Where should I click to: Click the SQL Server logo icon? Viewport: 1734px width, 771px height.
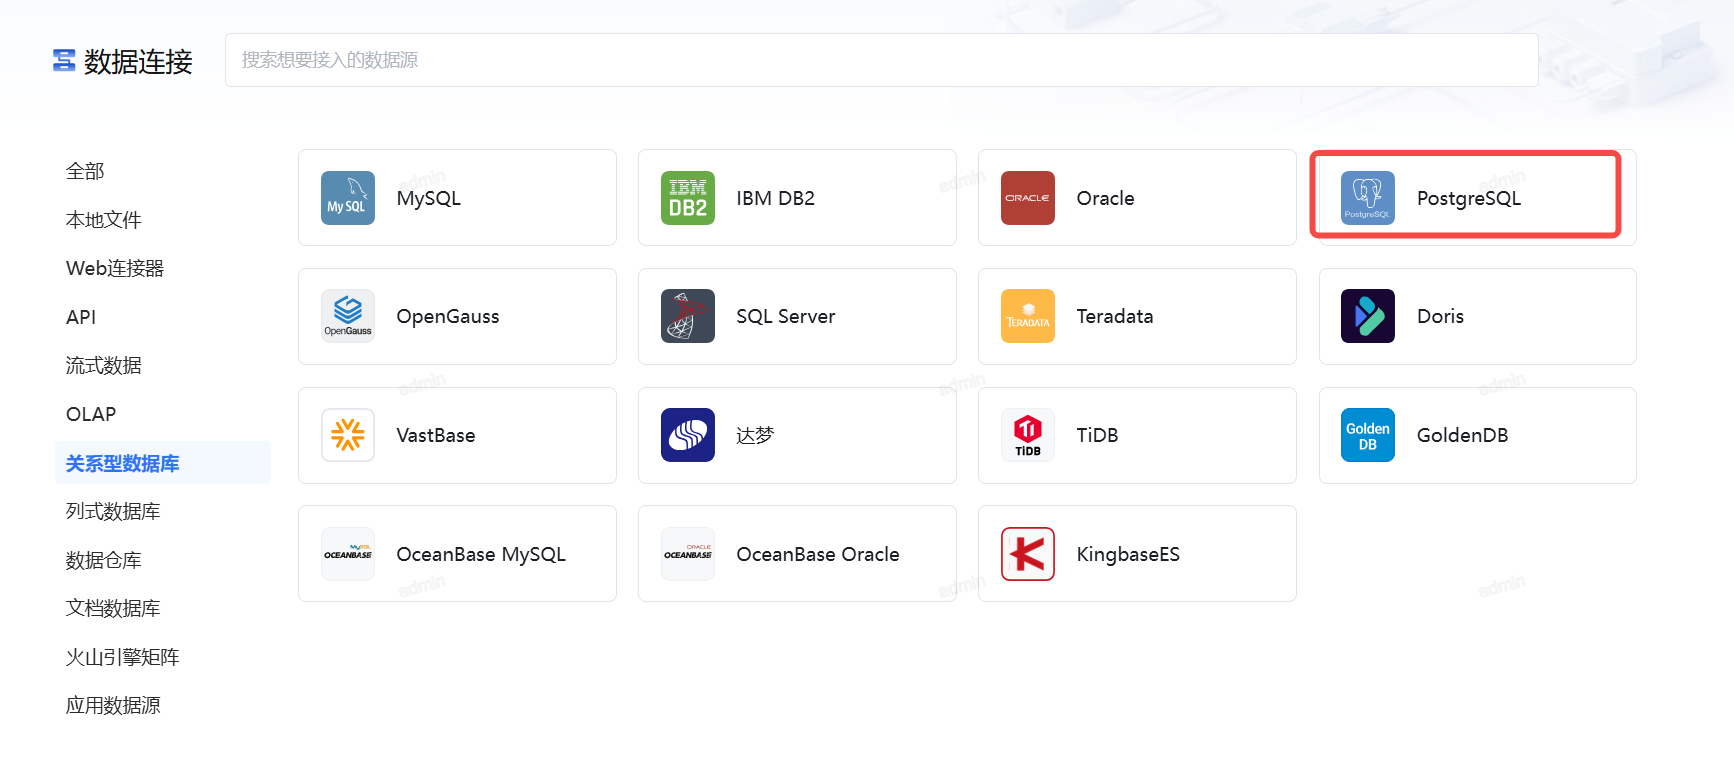pos(688,316)
